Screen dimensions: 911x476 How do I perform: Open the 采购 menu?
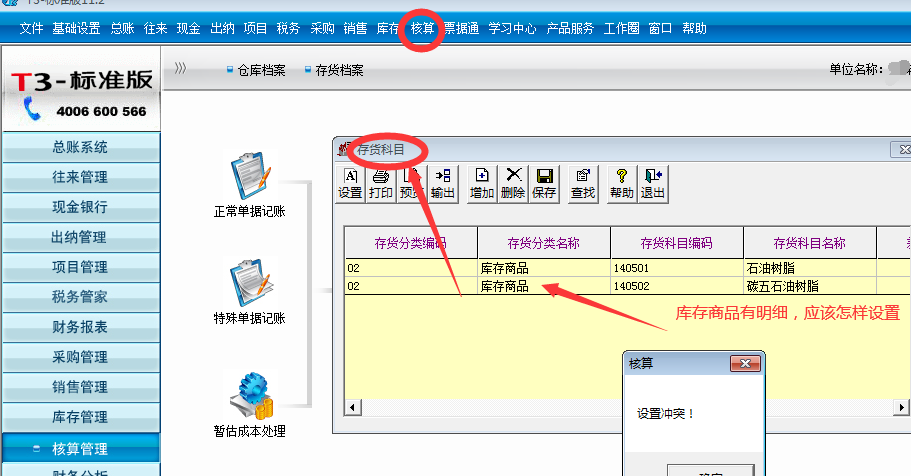coord(322,28)
